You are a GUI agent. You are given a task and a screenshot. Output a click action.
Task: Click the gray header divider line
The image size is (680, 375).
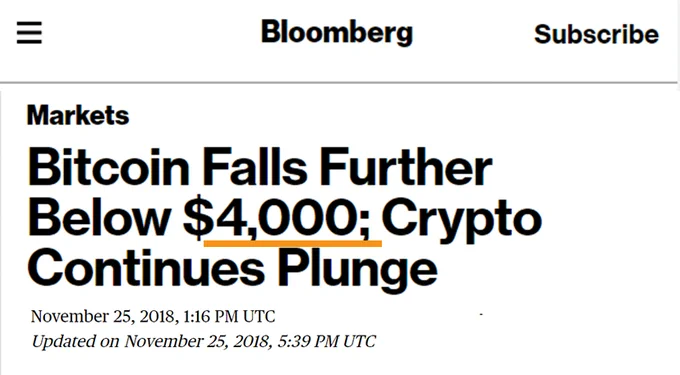pos(338,82)
